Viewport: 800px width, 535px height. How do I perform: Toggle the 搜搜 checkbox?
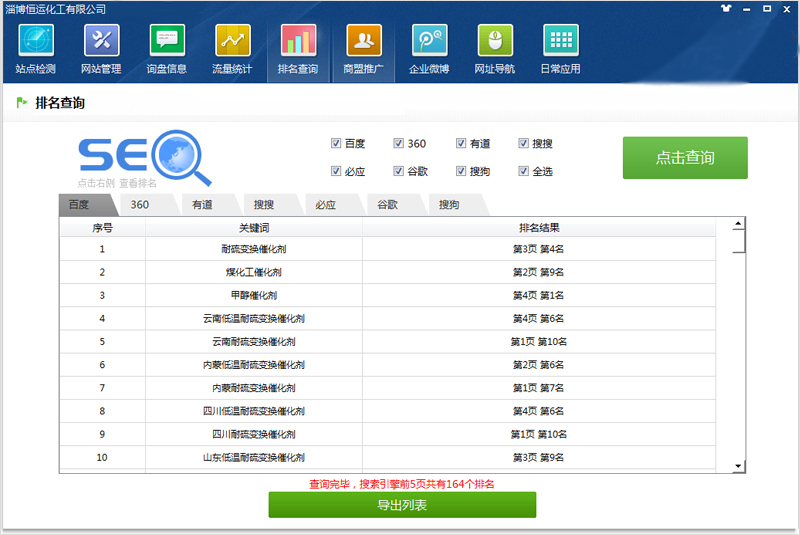coord(523,143)
